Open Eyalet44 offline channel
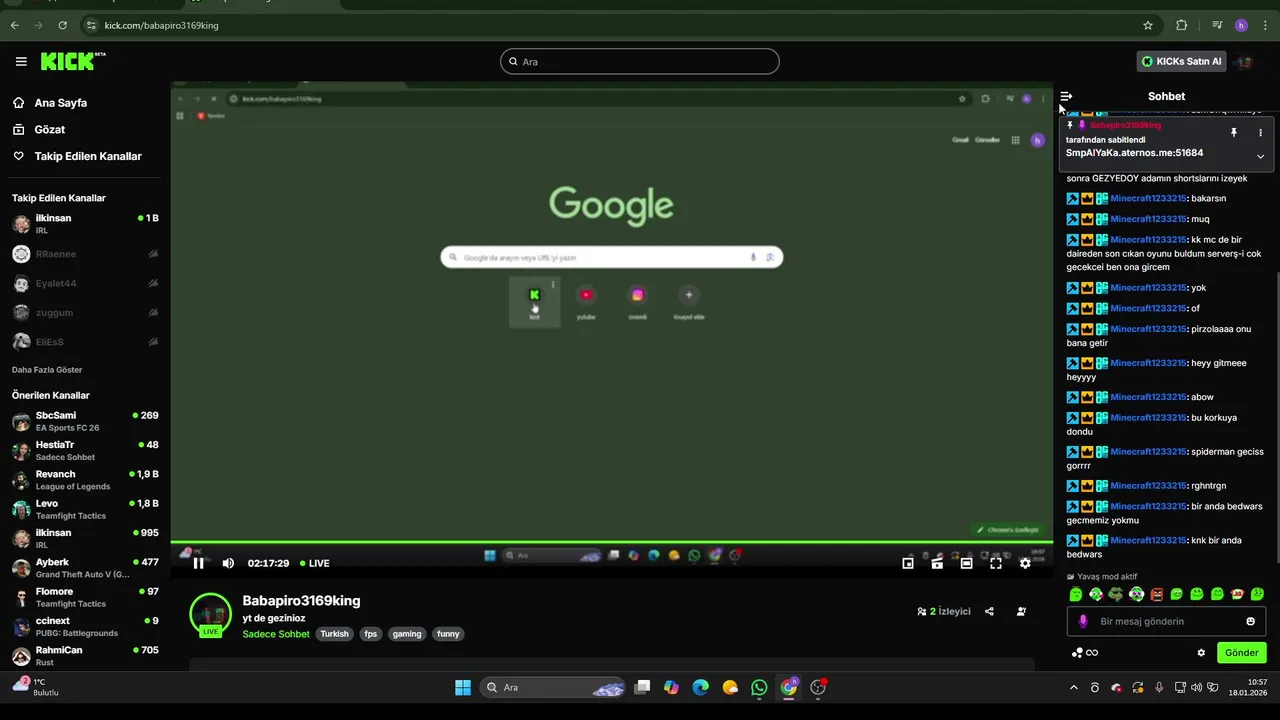 click(85, 283)
